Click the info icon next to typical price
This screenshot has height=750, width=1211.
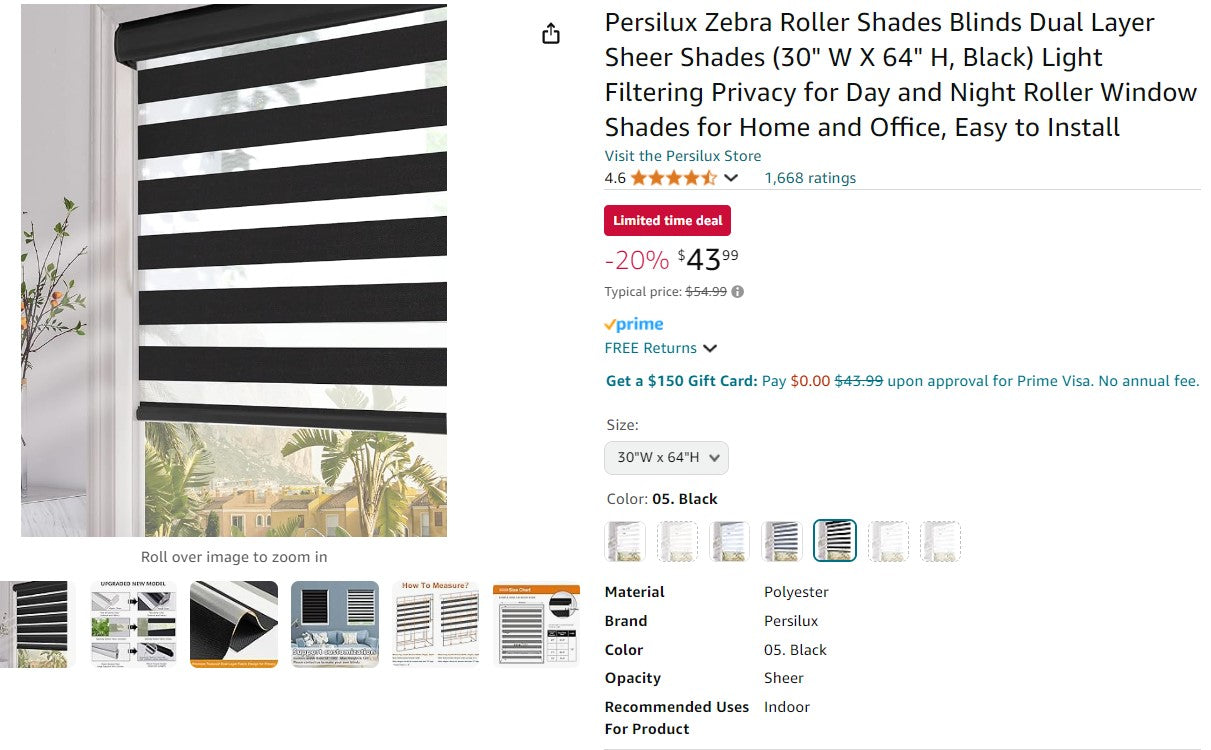[737, 291]
